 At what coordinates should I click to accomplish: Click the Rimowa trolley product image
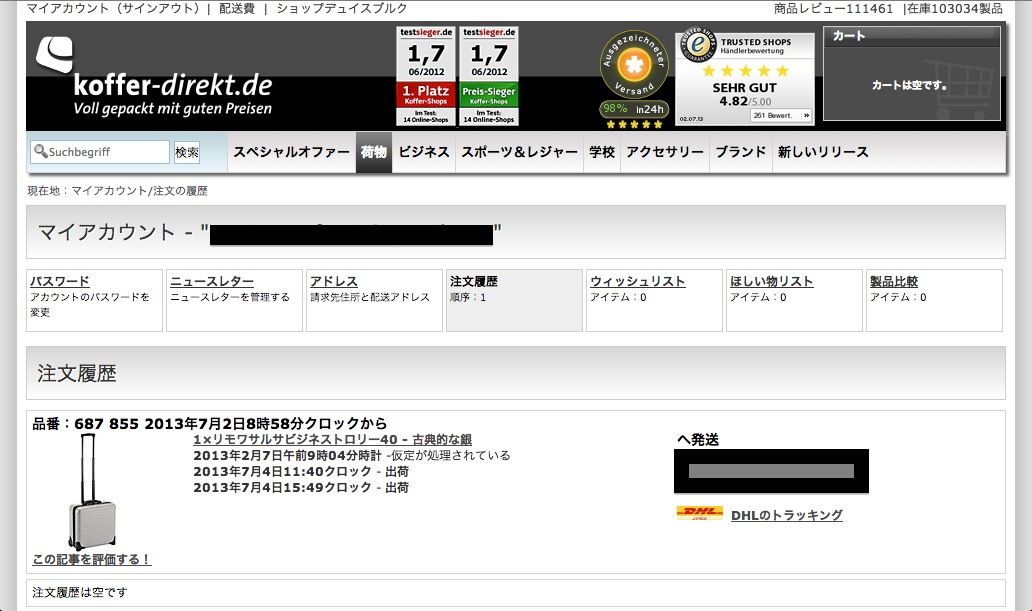point(93,492)
